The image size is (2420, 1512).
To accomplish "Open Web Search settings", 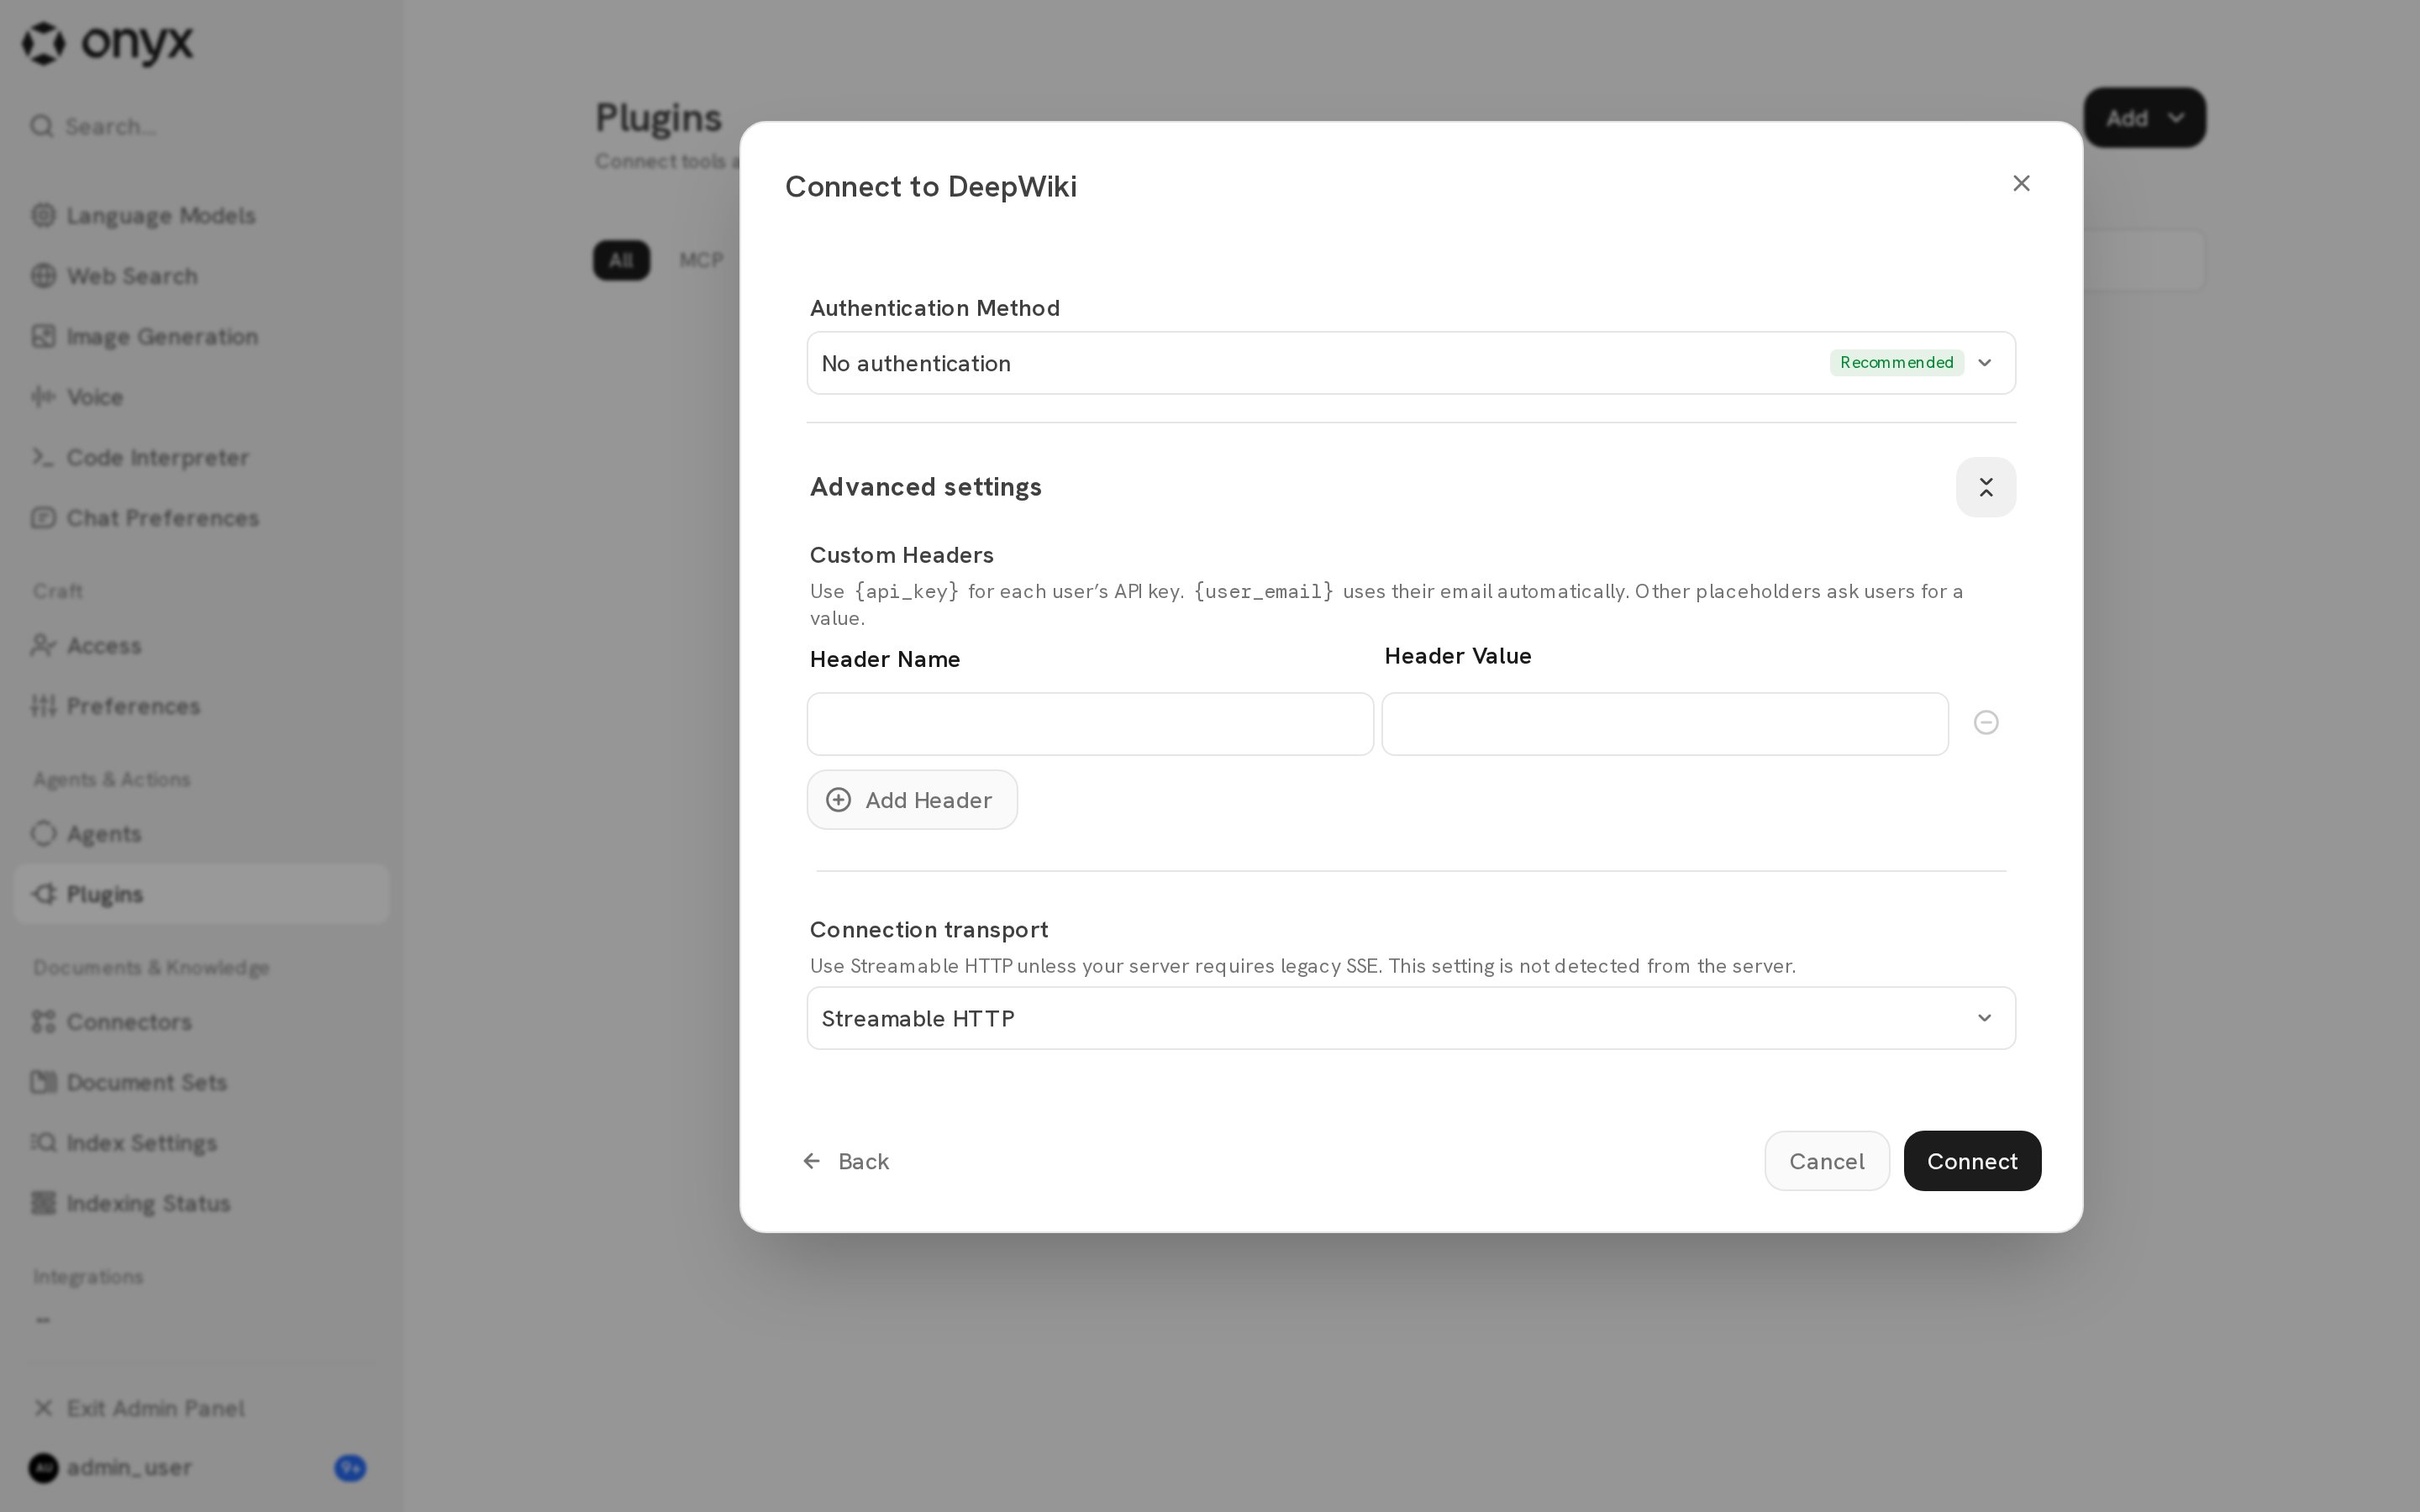I will [200, 276].
